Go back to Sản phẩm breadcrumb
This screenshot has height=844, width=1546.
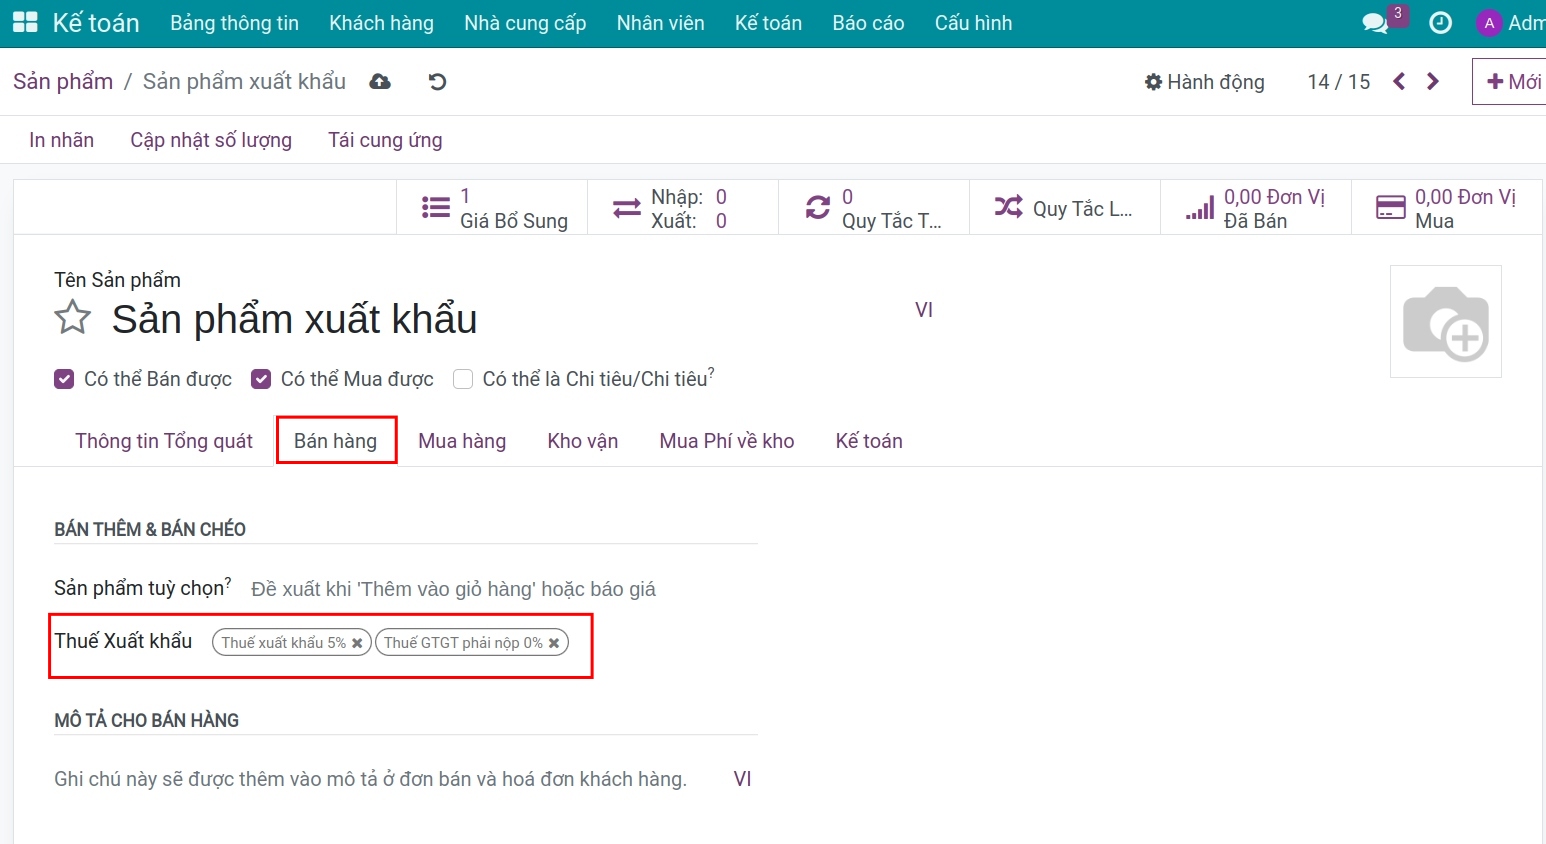[63, 81]
